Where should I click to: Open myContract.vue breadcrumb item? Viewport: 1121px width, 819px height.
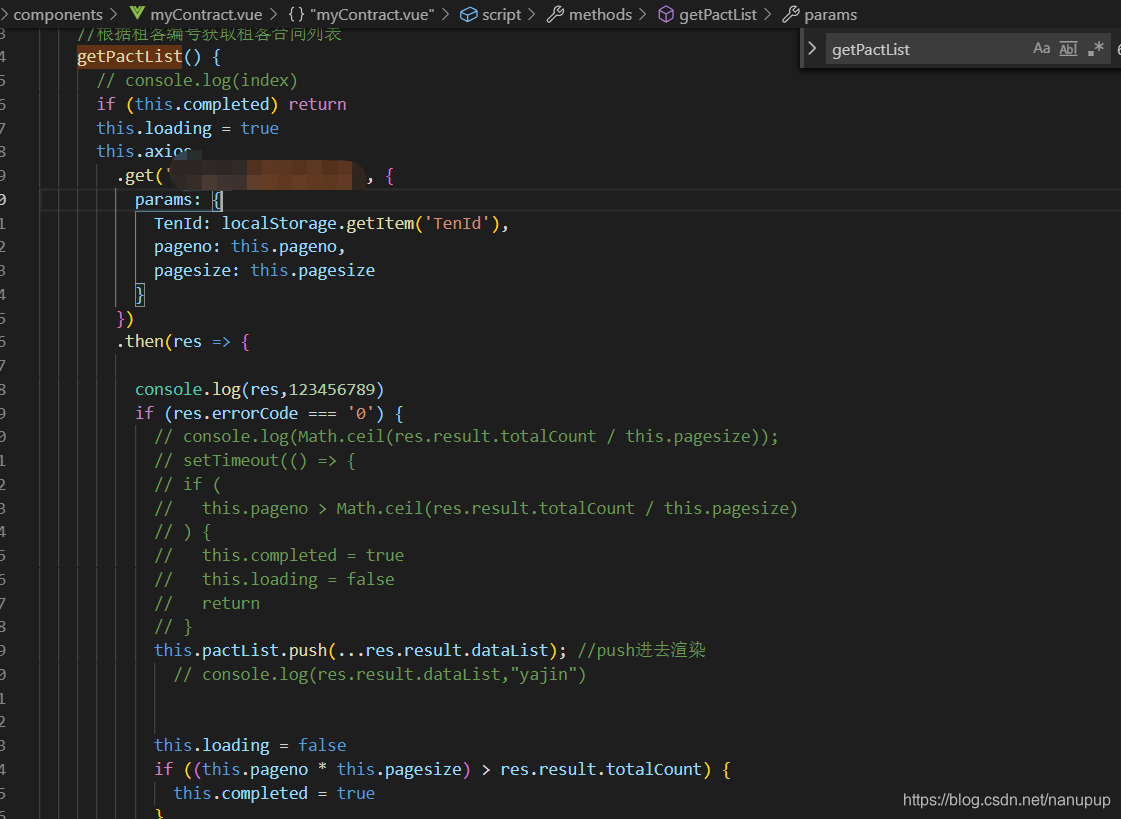pos(206,14)
